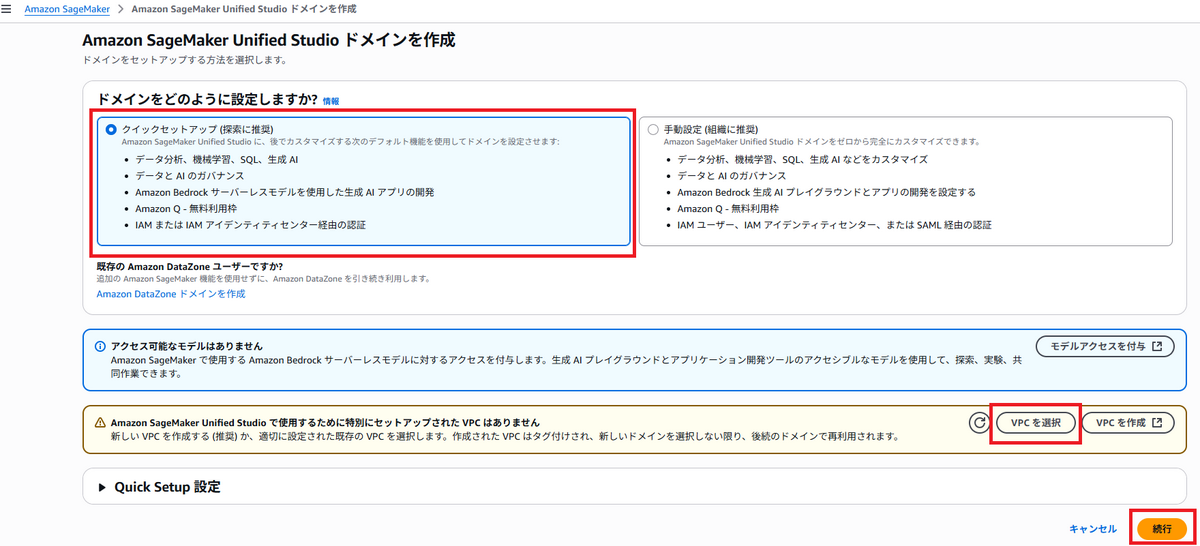Click the refresh VPC icon button
This screenshot has width=1200, height=546.
(979, 423)
